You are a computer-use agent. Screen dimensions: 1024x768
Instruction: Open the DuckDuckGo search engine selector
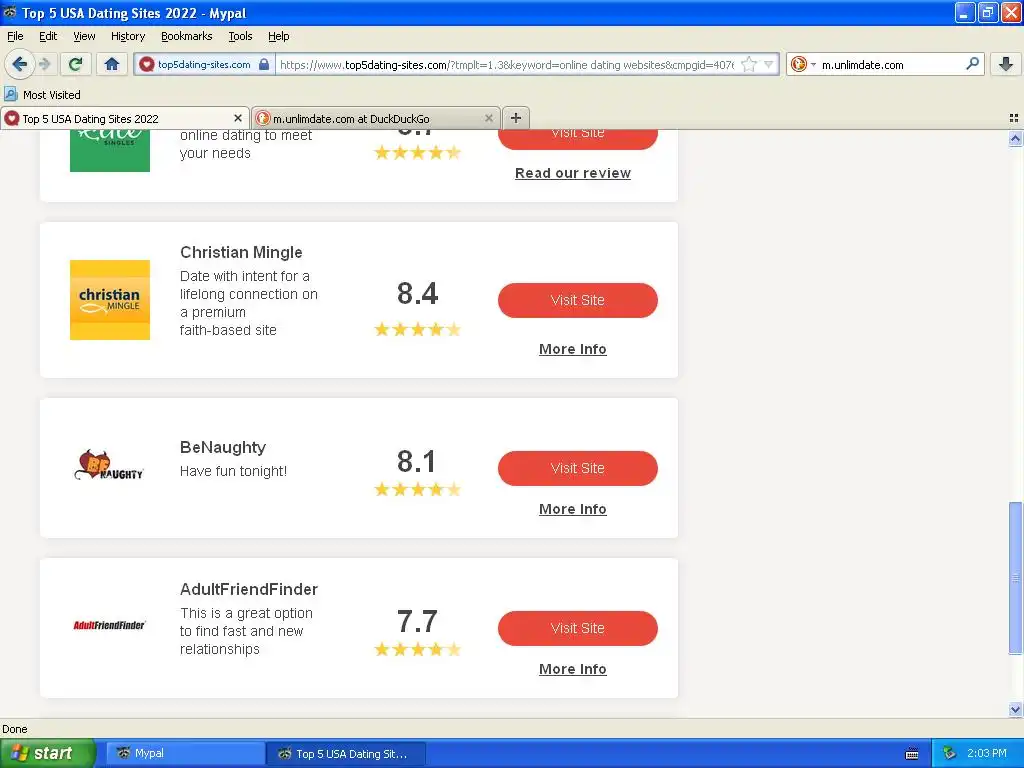pos(803,64)
